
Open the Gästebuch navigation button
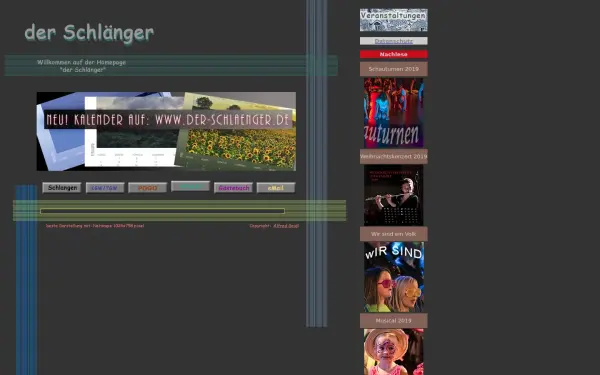[233, 188]
